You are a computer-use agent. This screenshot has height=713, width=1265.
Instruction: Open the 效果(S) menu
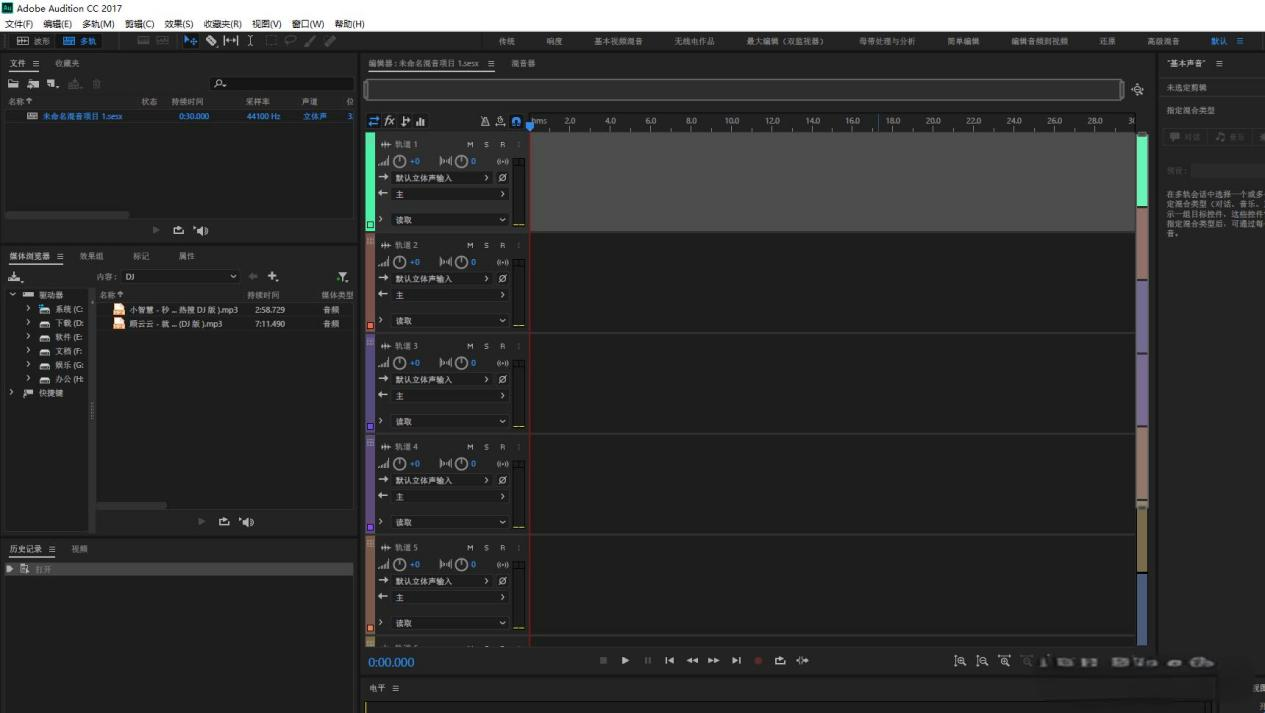[179, 24]
